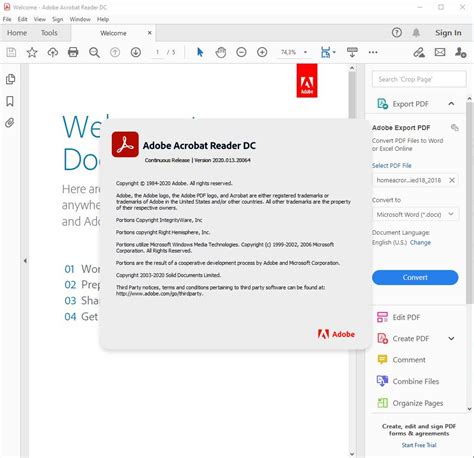Click the Organize Pages tool
The image size is (474, 458).
410,403
